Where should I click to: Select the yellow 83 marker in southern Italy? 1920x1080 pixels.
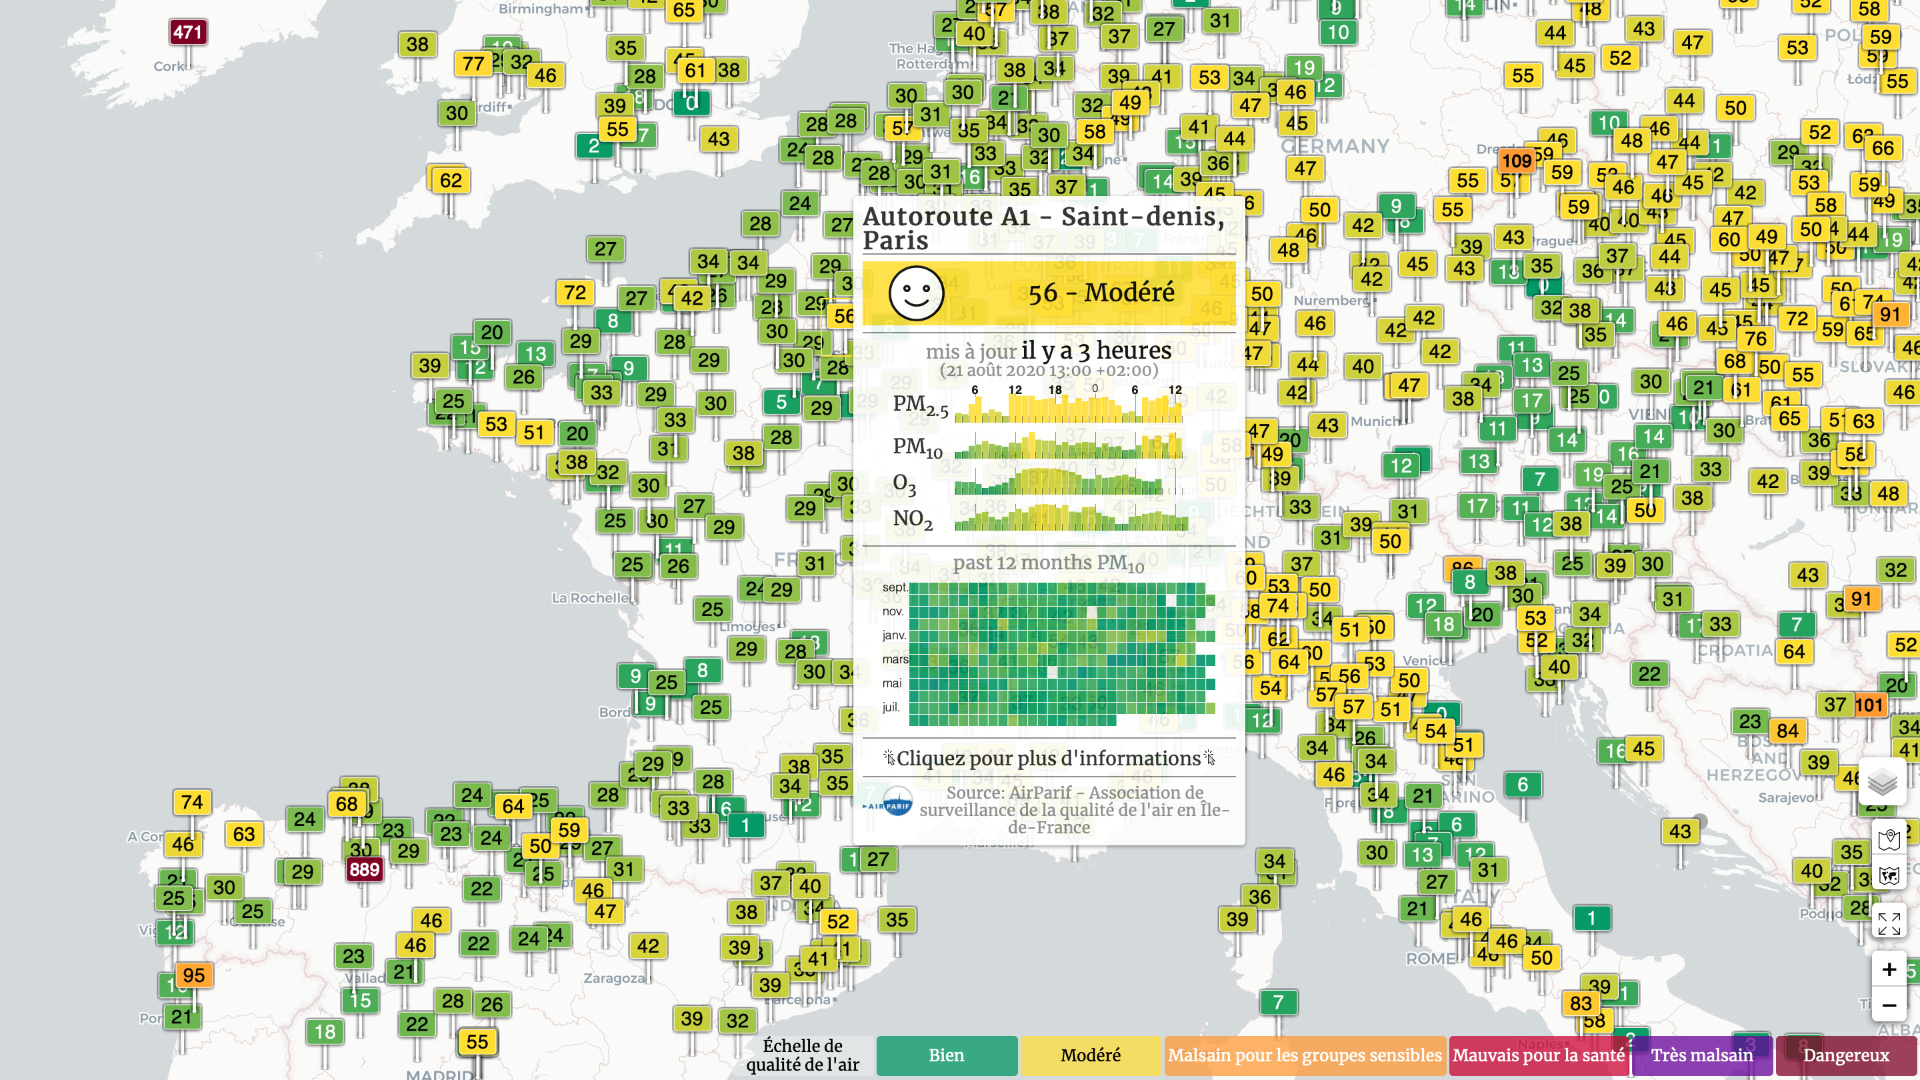(x=1581, y=1003)
